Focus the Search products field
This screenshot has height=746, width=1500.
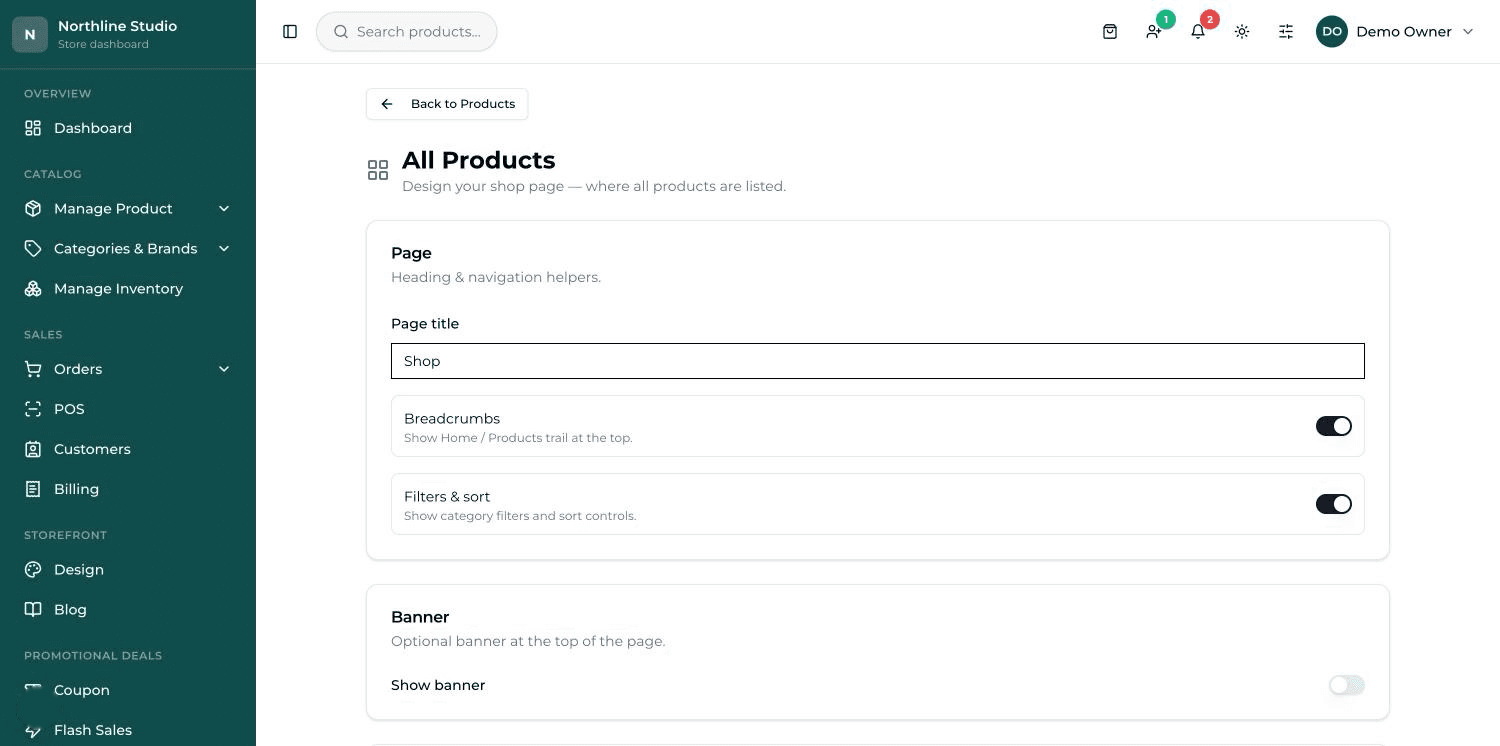[407, 32]
